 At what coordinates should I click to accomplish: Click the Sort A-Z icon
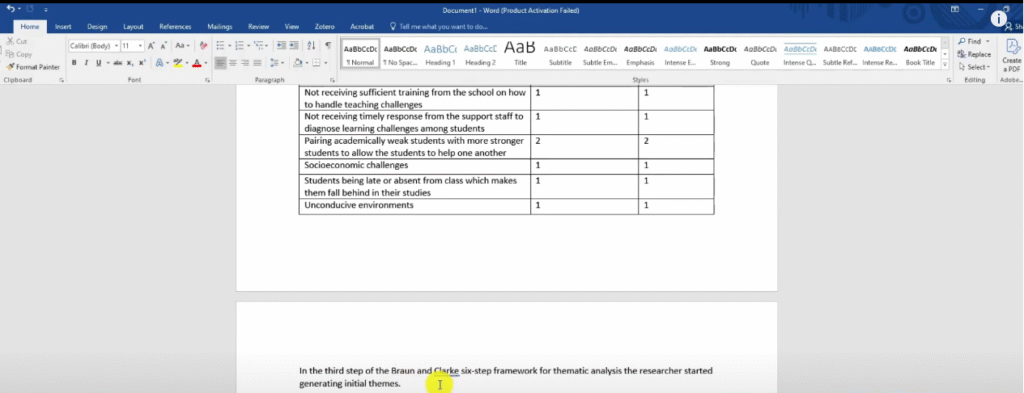point(311,46)
